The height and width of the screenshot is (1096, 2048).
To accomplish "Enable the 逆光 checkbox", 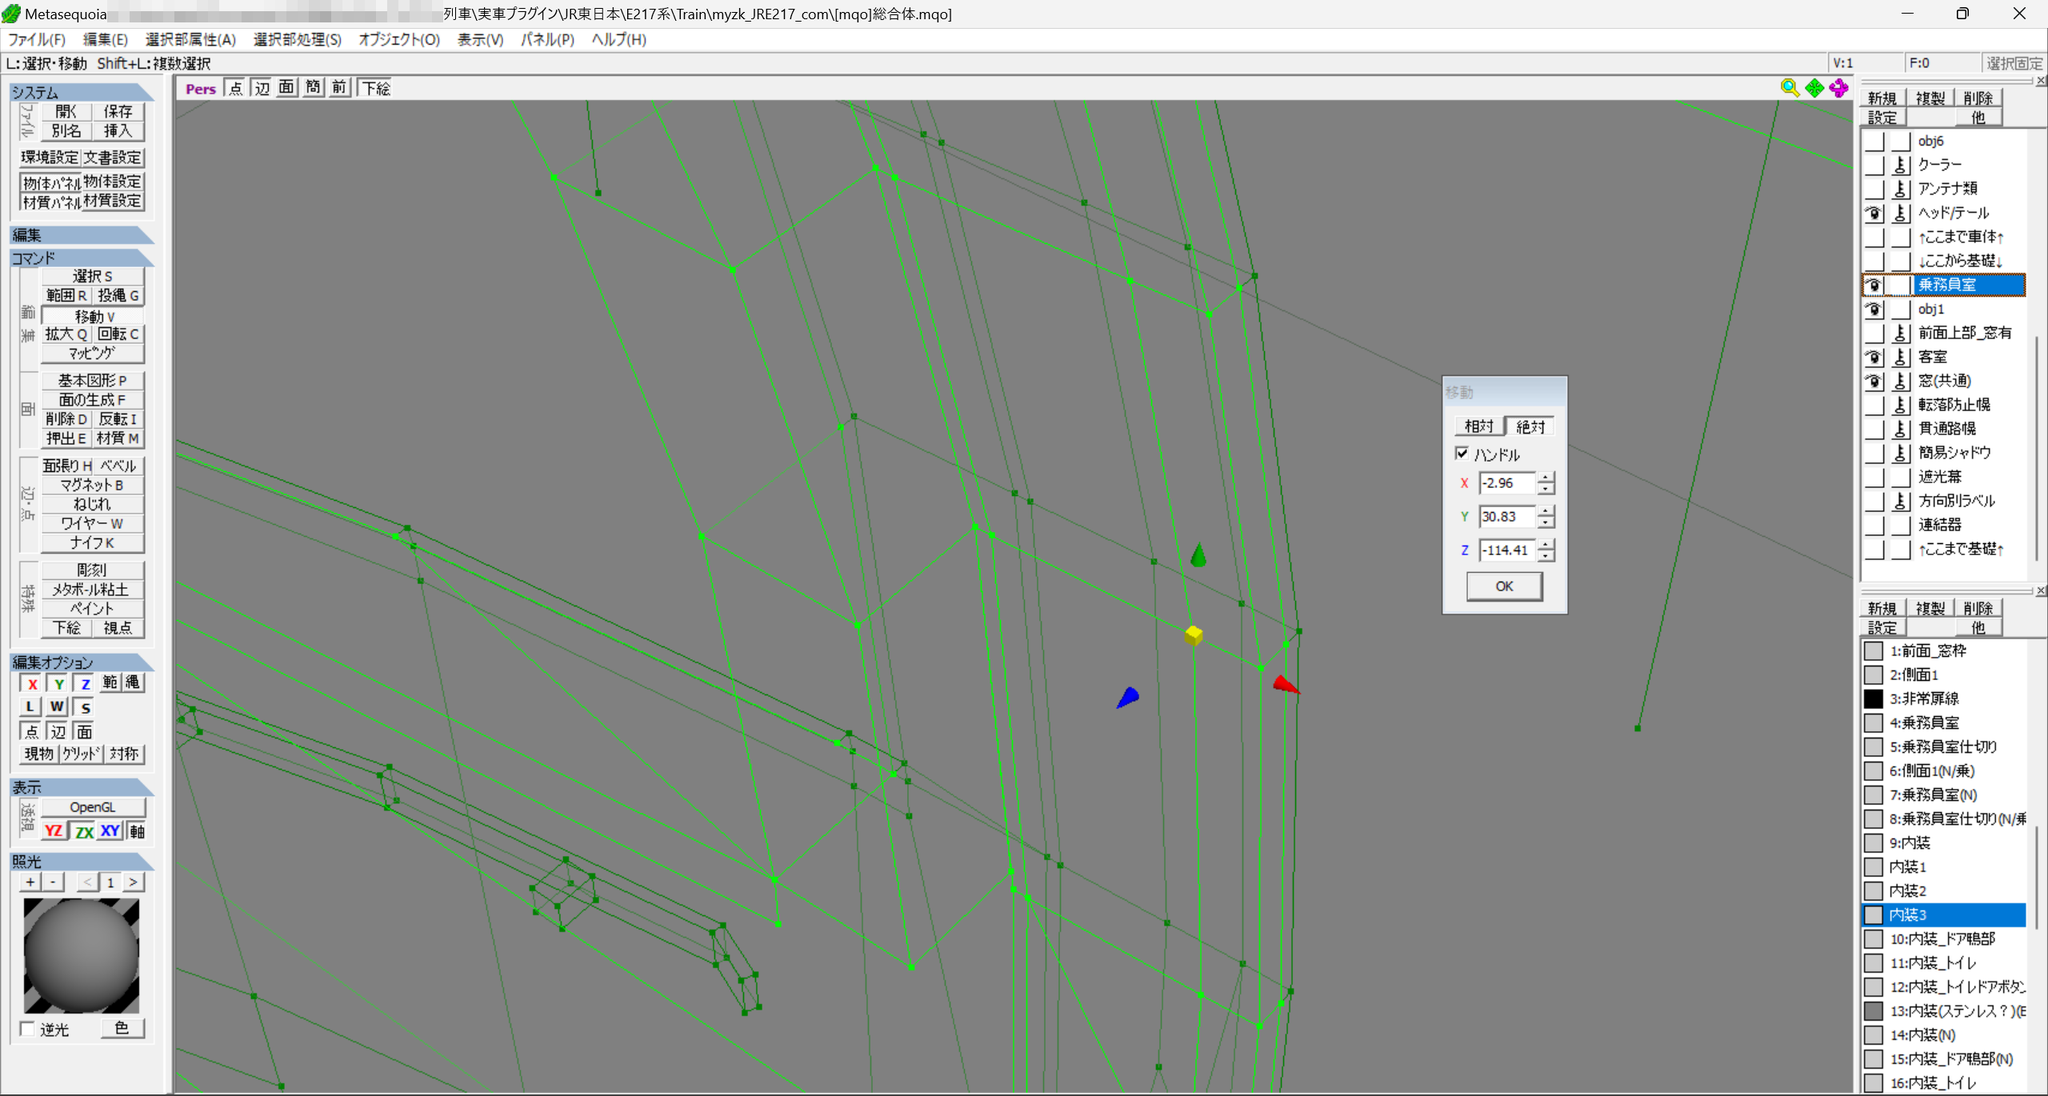I will [28, 1029].
